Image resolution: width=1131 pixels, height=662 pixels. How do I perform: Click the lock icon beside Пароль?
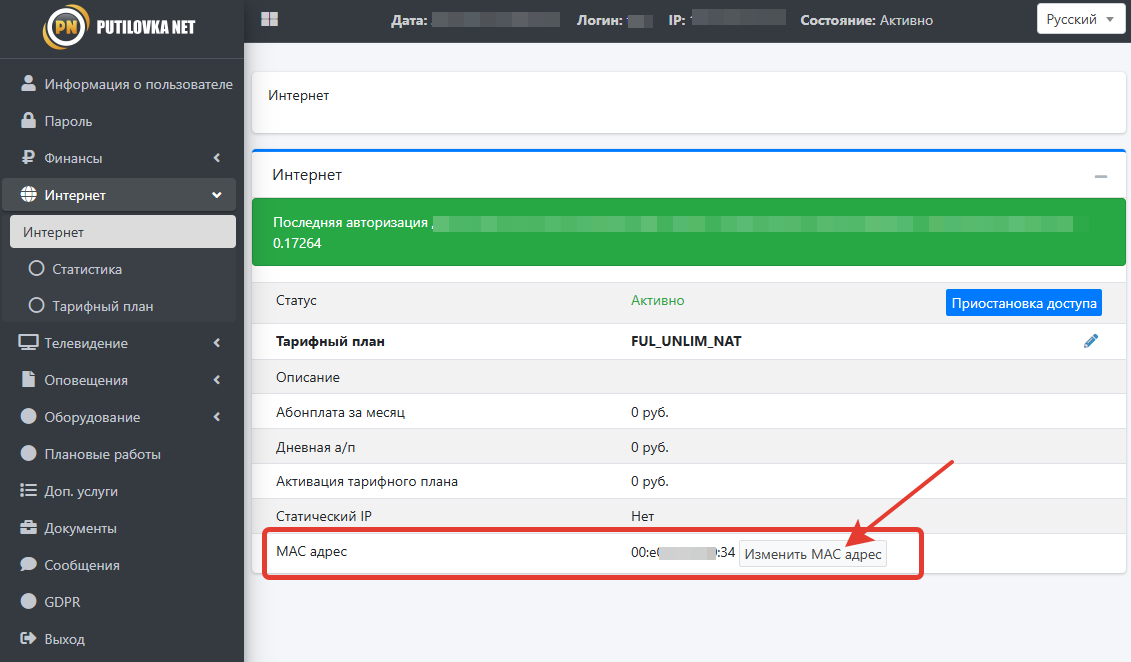pos(28,120)
